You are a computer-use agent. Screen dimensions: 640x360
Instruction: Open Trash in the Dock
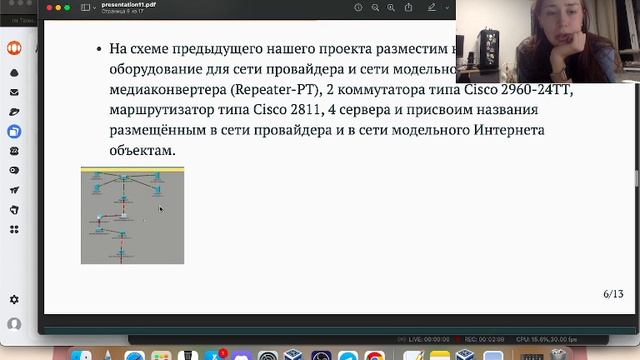(x=558, y=354)
